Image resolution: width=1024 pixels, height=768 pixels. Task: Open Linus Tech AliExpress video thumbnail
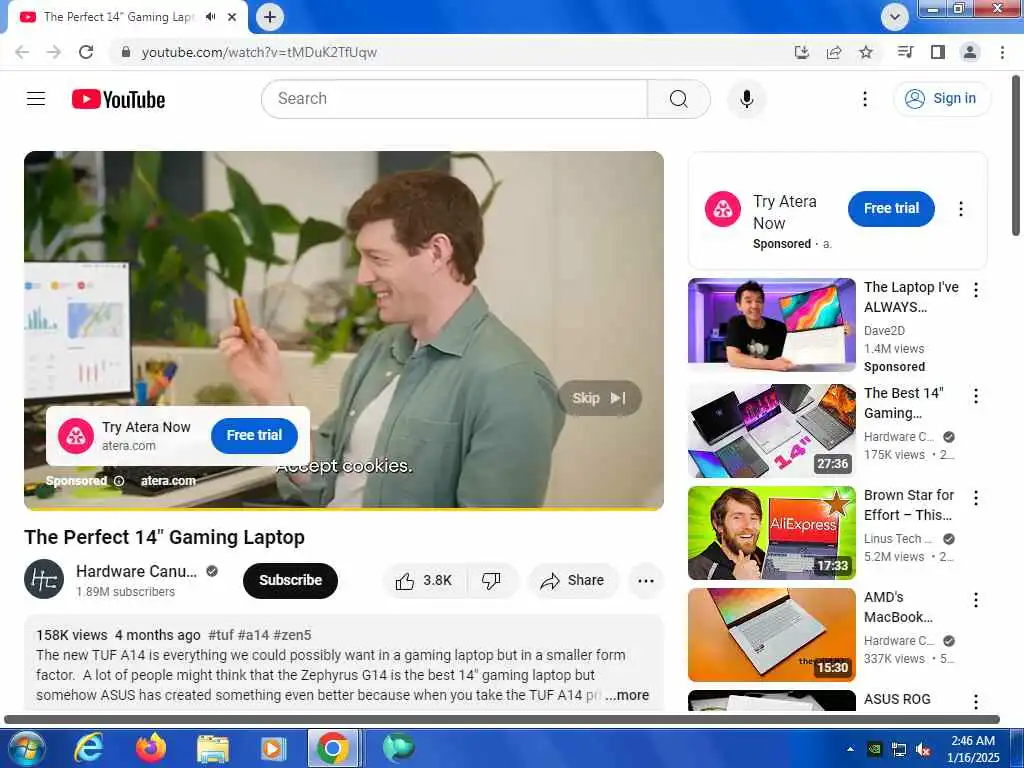771,533
